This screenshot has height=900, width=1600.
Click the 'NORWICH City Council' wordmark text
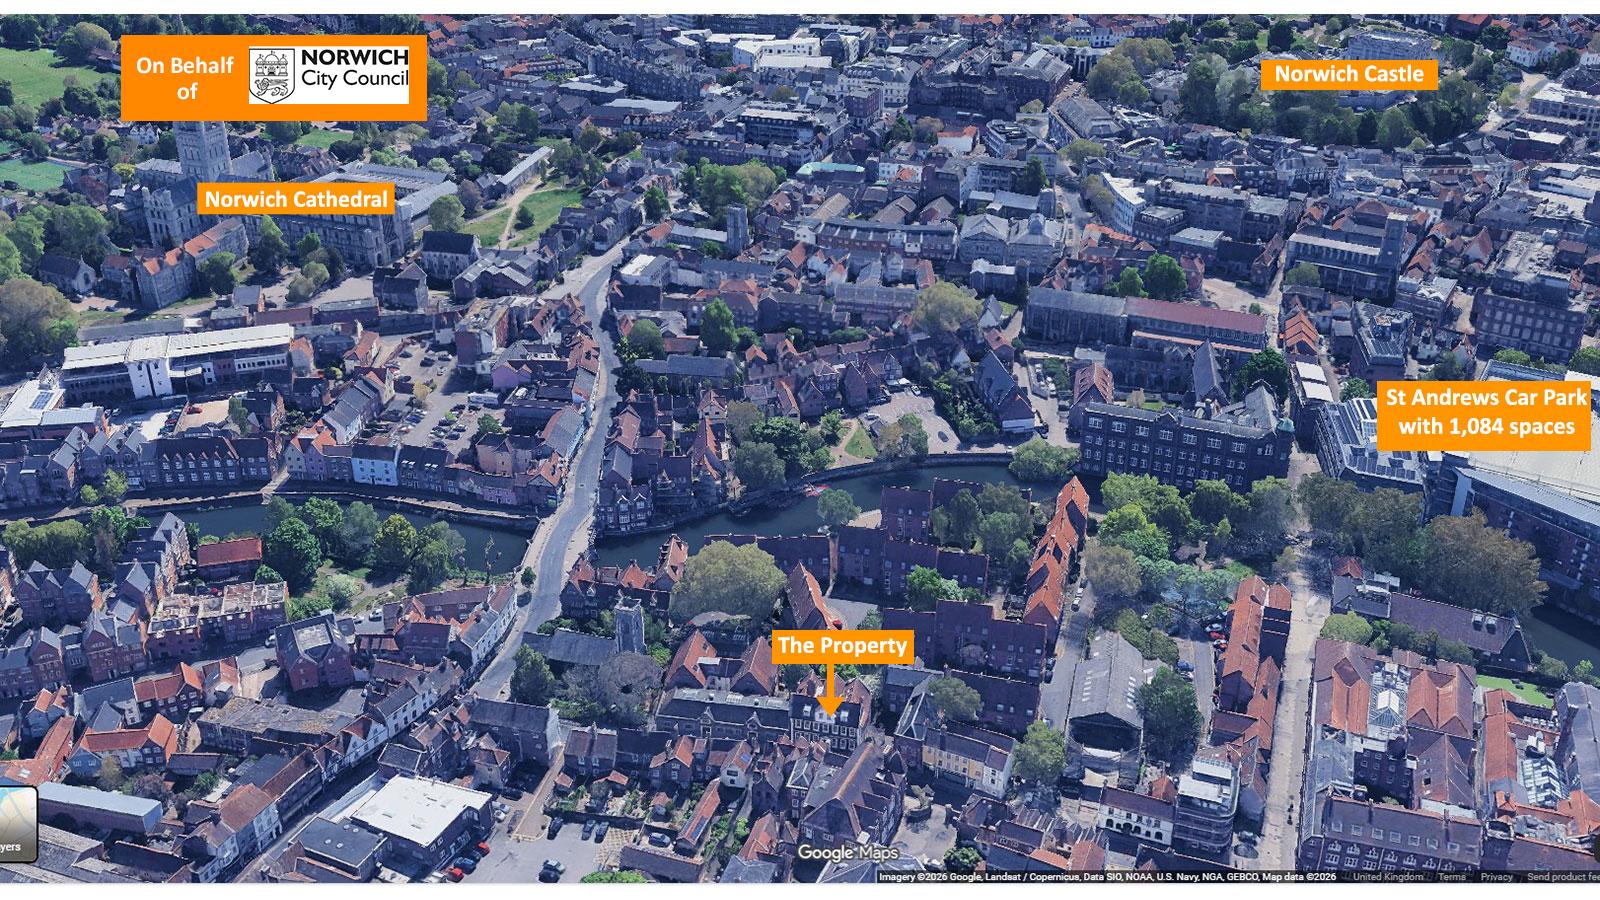point(355,68)
